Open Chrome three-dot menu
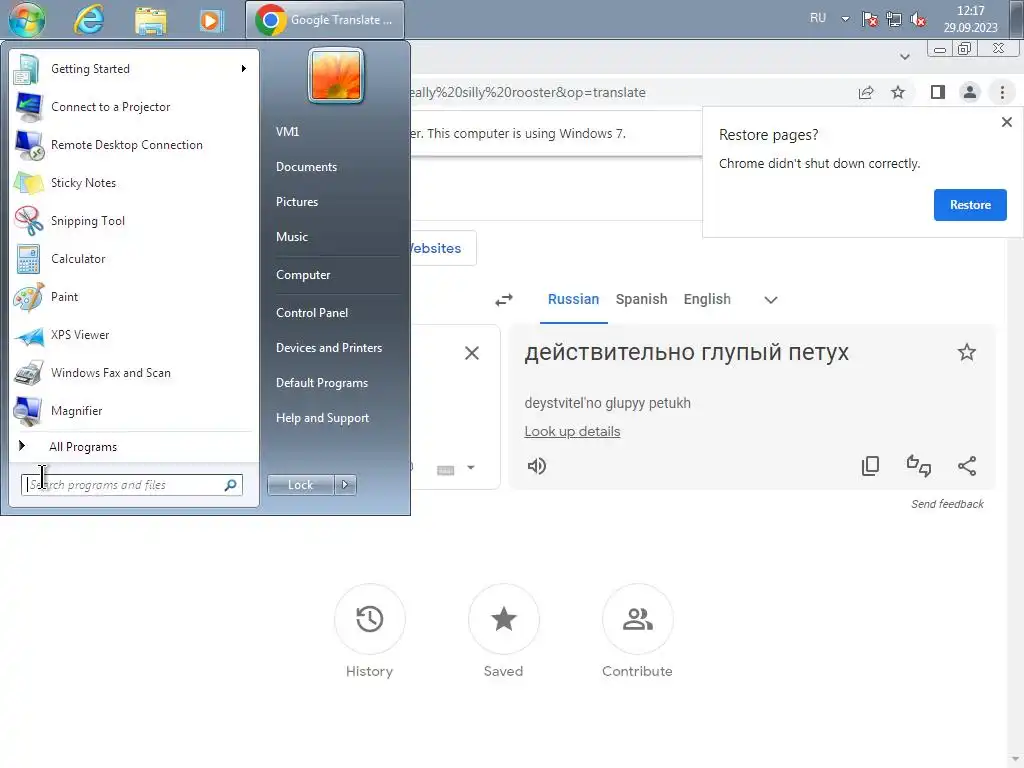This screenshot has height=768, width=1024. coord(1002,92)
